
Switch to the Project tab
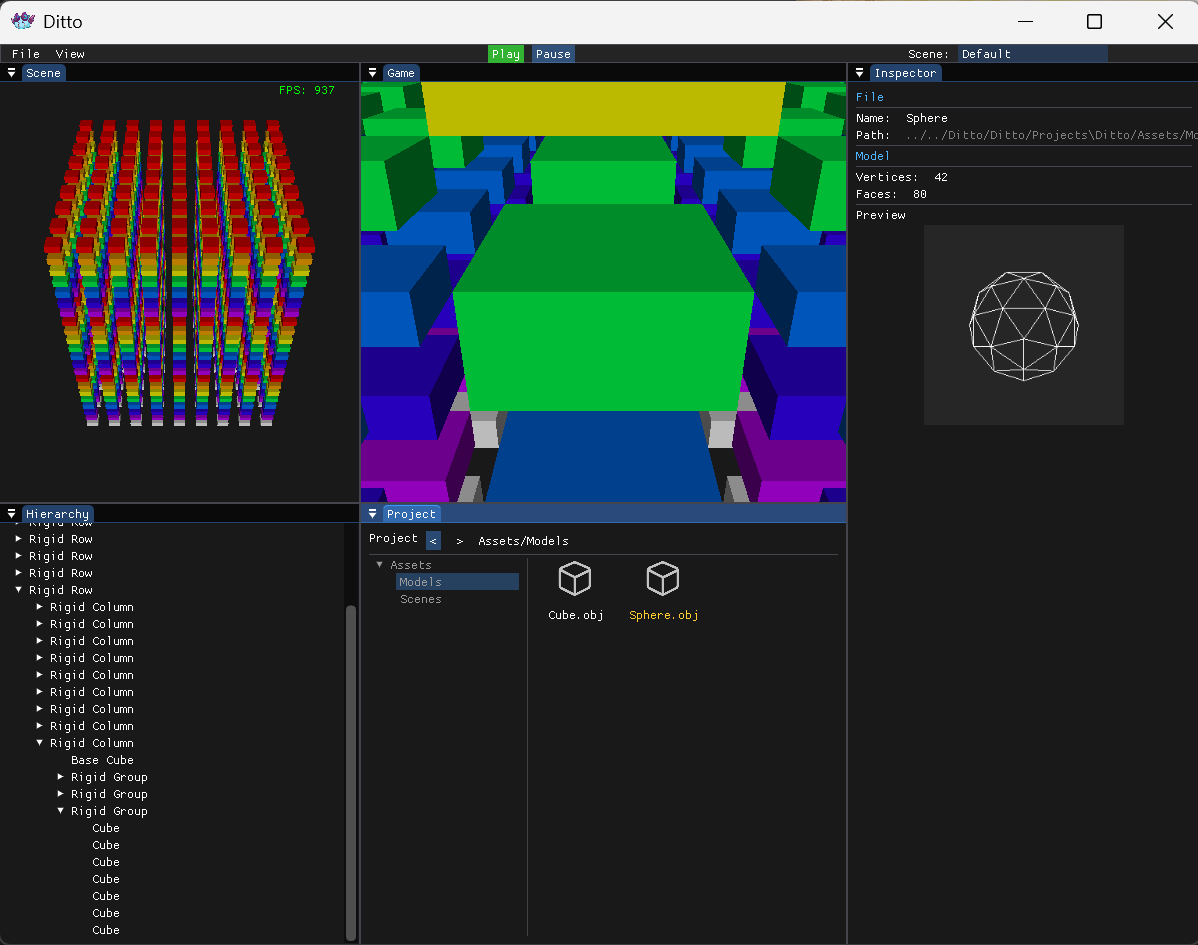point(411,513)
